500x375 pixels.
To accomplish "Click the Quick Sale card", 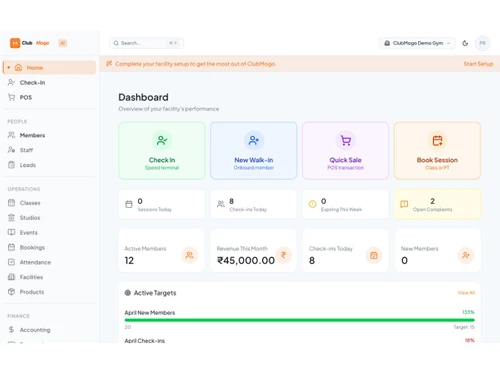I will tap(345, 151).
